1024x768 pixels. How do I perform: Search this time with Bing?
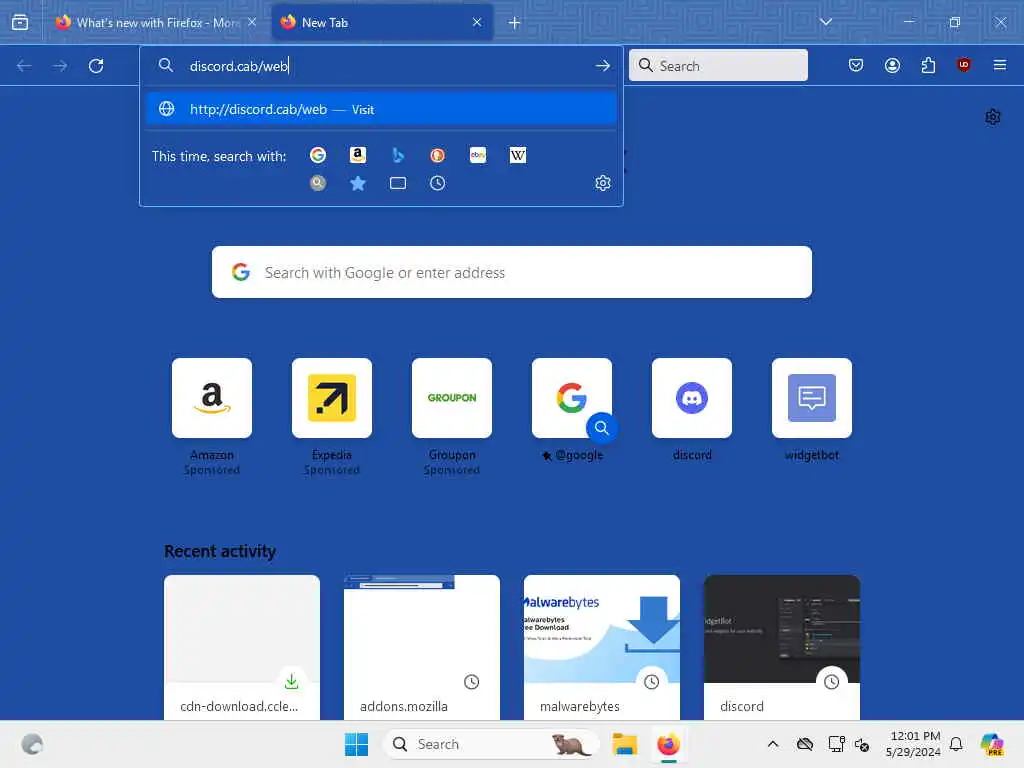pyautogui.click(x=398, y=155)
